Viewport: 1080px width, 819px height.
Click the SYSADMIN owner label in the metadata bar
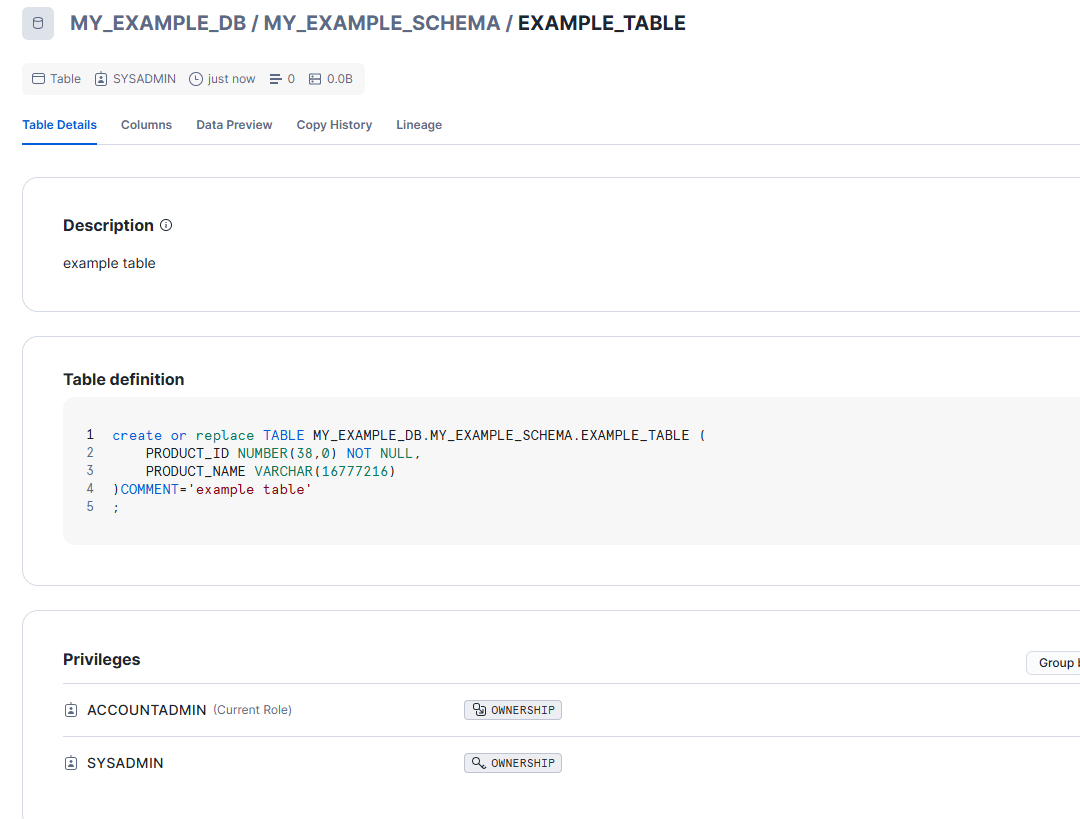pos(144,79)
